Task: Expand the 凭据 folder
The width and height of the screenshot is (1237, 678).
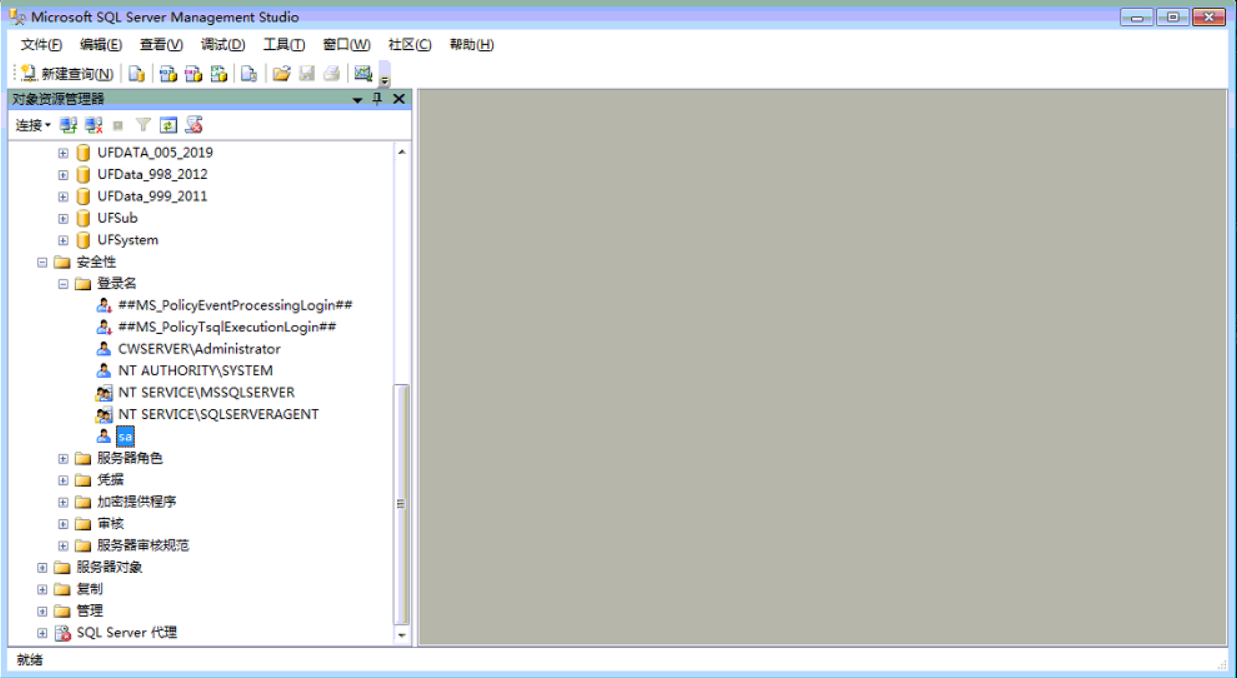Action: point(63,480)
